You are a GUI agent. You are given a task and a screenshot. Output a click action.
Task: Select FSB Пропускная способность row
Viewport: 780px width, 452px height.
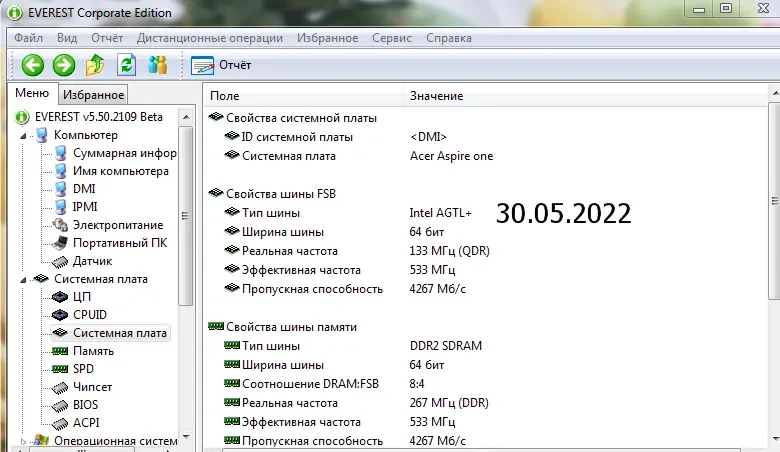(x=312, y=289)
